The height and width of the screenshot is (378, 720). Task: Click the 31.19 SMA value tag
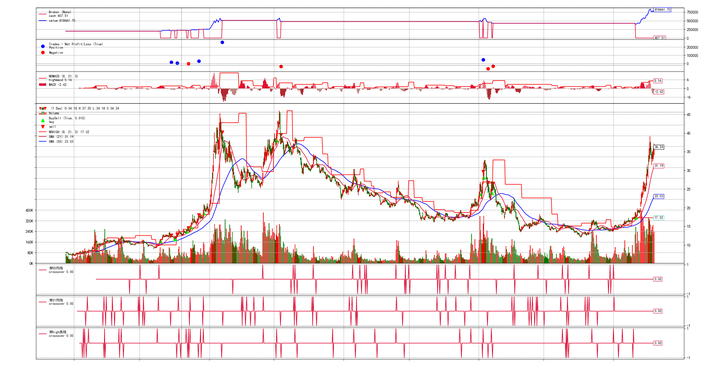coord(659,166)
